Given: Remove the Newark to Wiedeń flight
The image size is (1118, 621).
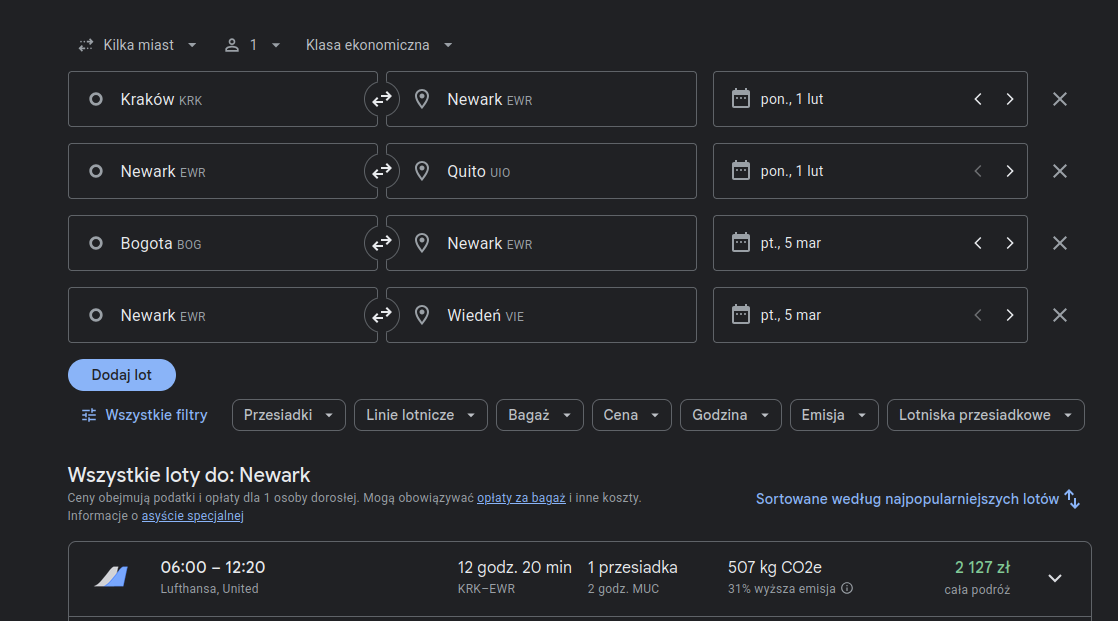Looking at the screenshot, I should (1060, 315).
